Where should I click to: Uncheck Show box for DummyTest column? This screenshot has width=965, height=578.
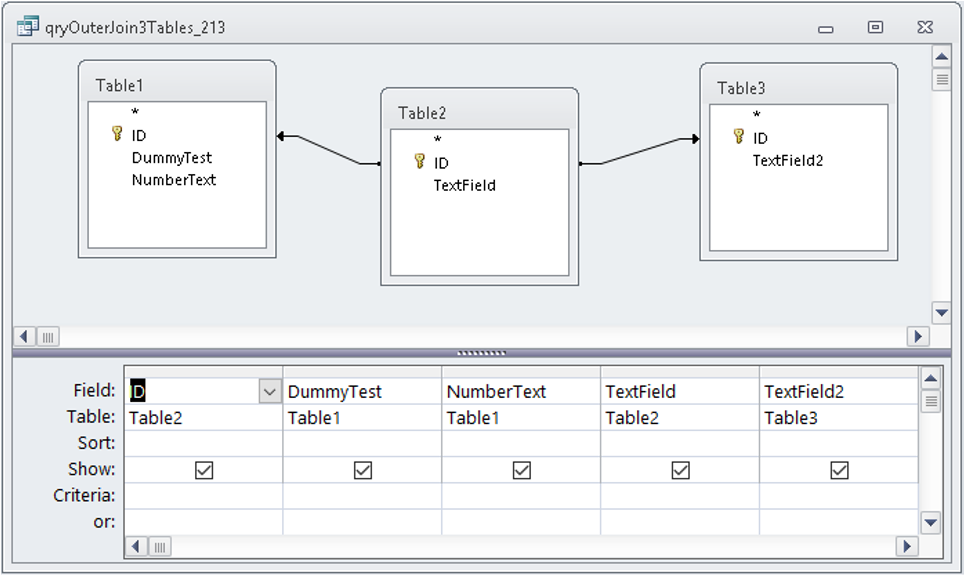point(362,470)
